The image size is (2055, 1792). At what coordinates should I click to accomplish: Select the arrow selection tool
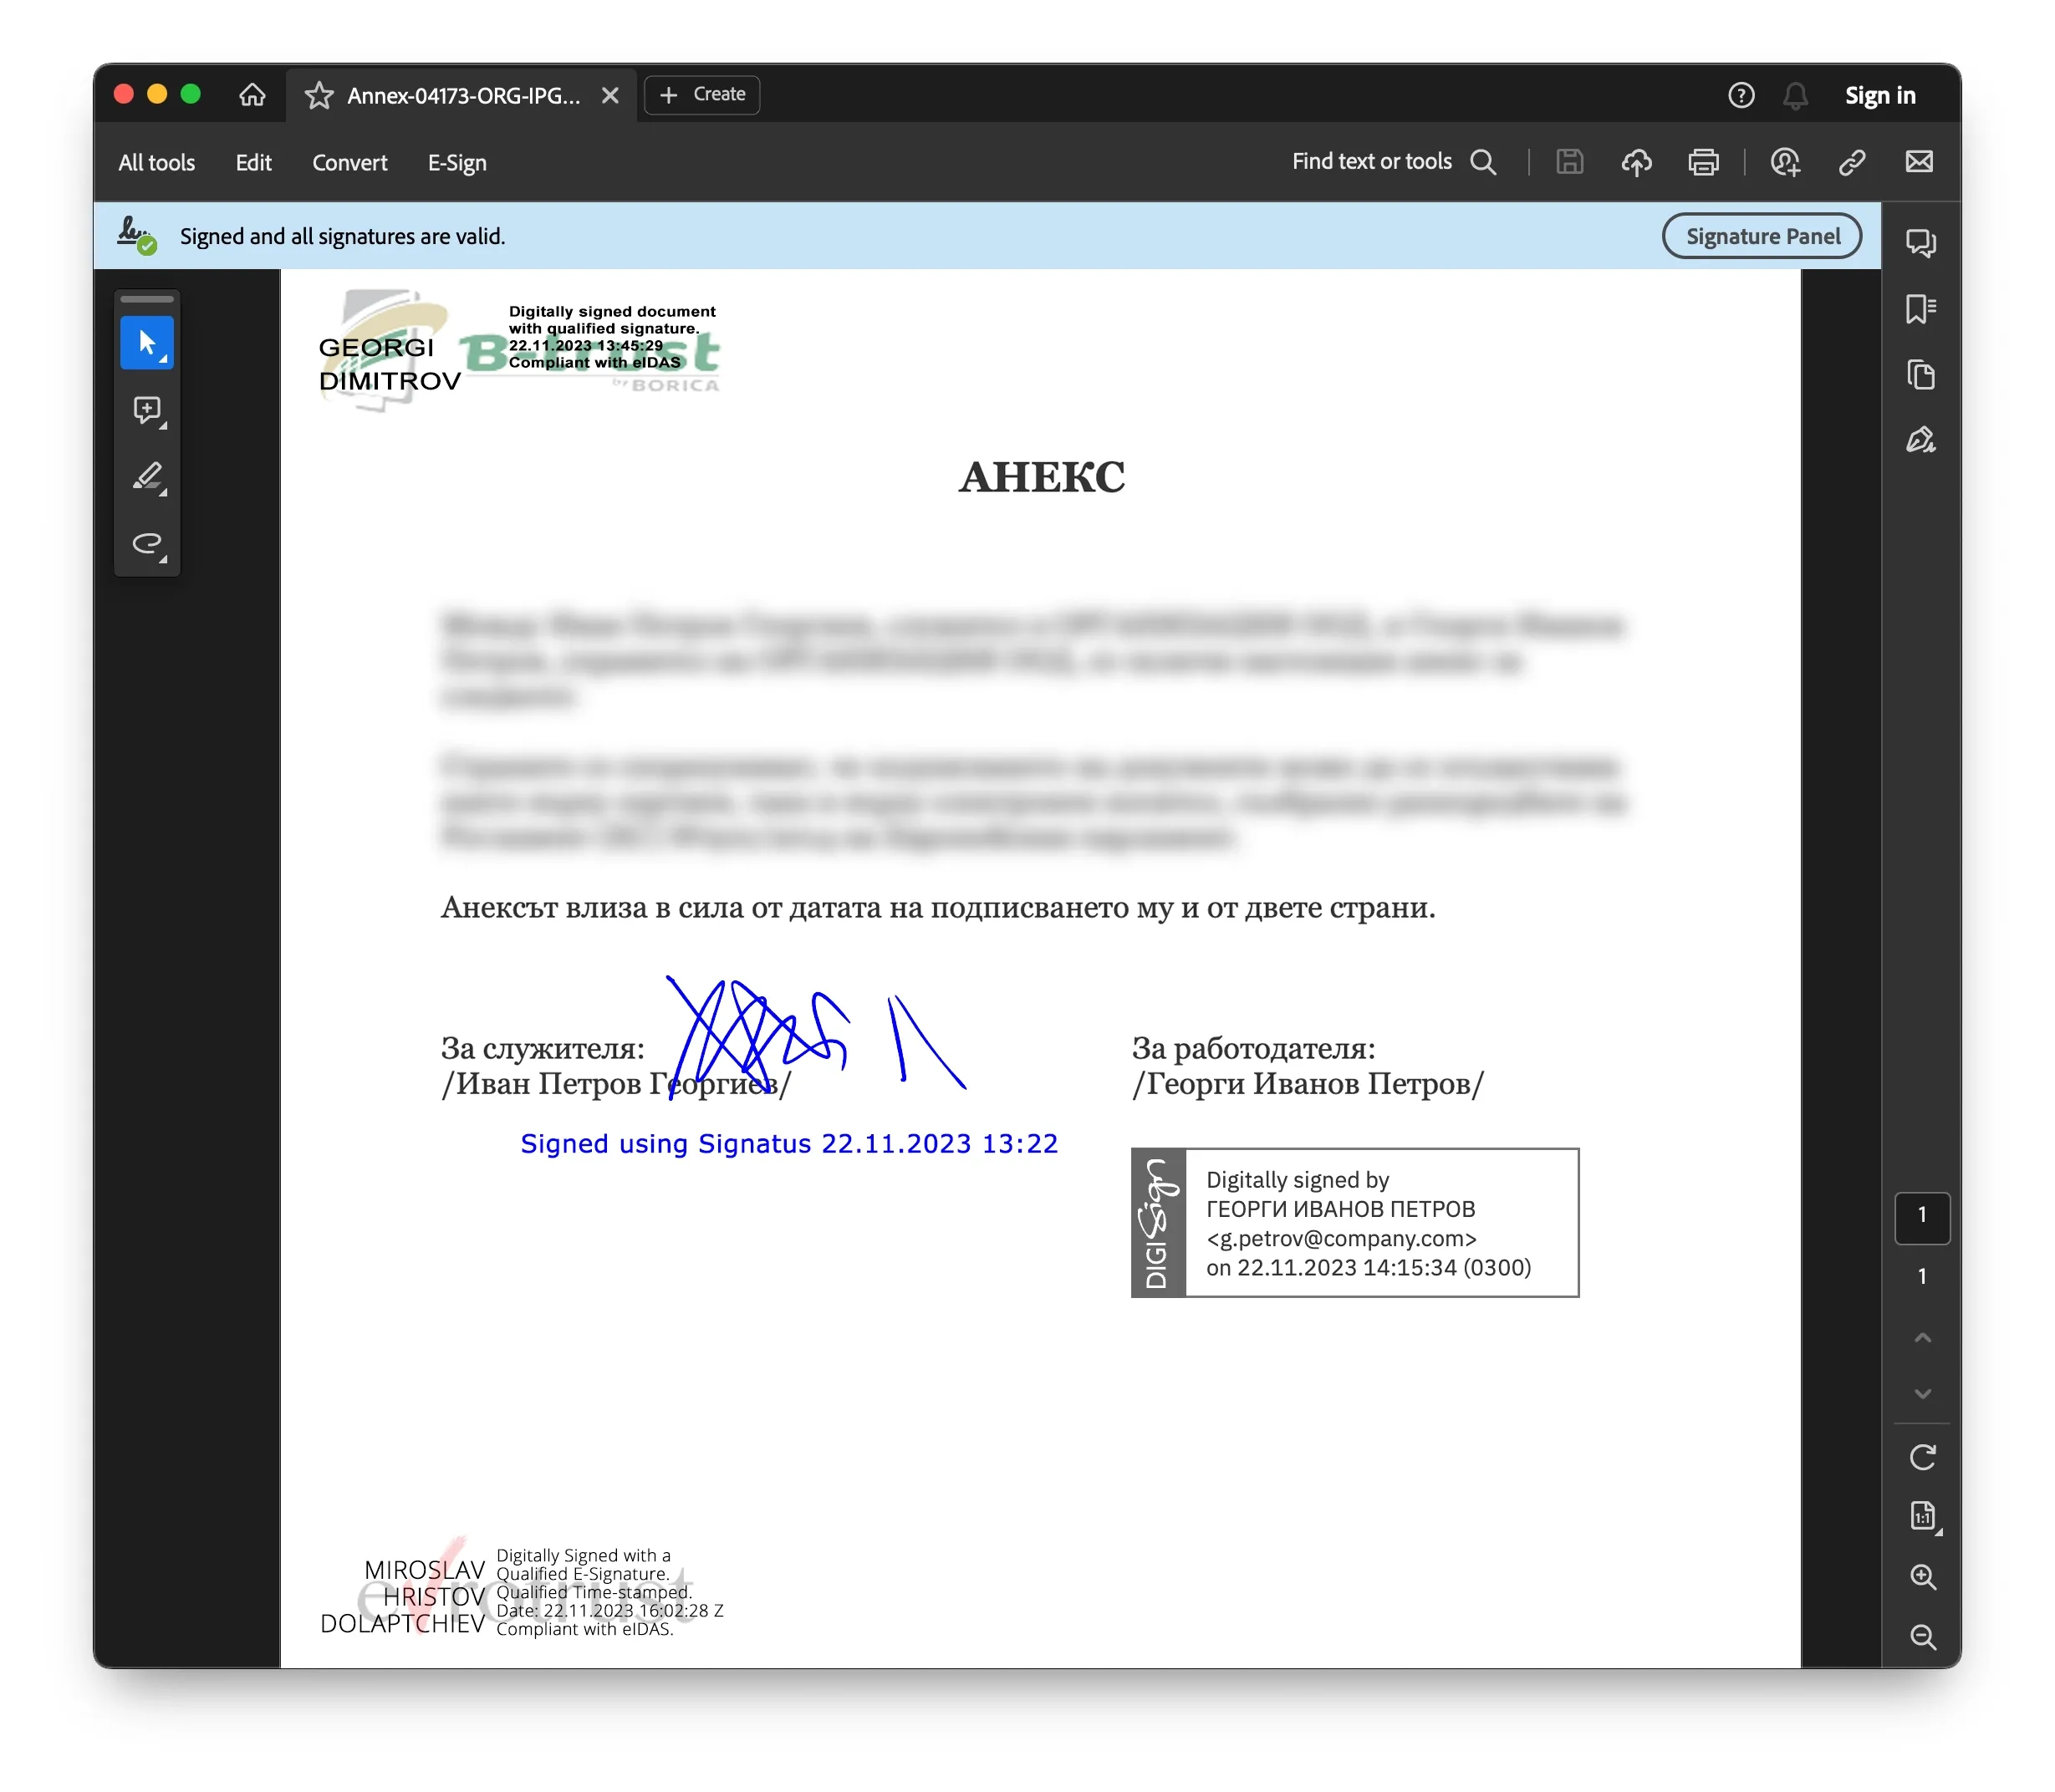[147, 343]
